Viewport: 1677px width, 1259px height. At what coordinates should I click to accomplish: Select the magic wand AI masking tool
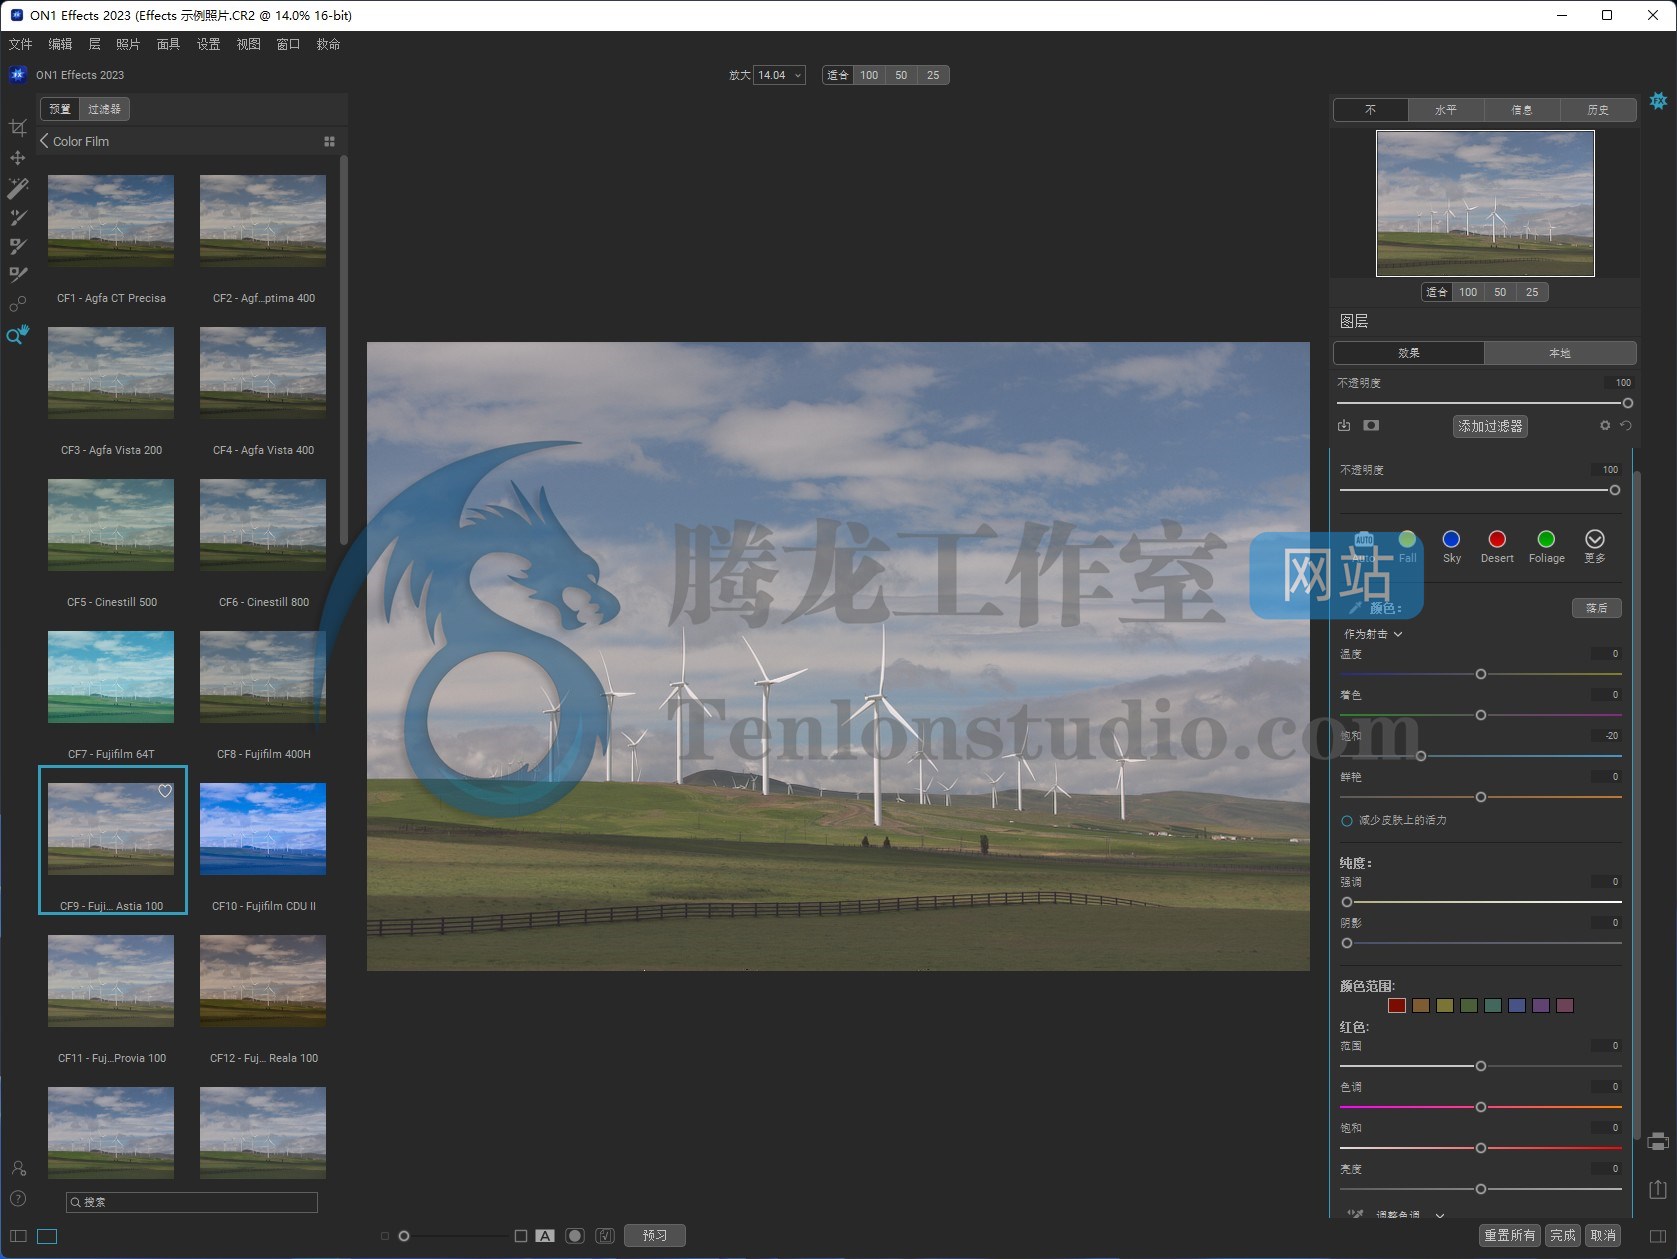pos(18,188)
